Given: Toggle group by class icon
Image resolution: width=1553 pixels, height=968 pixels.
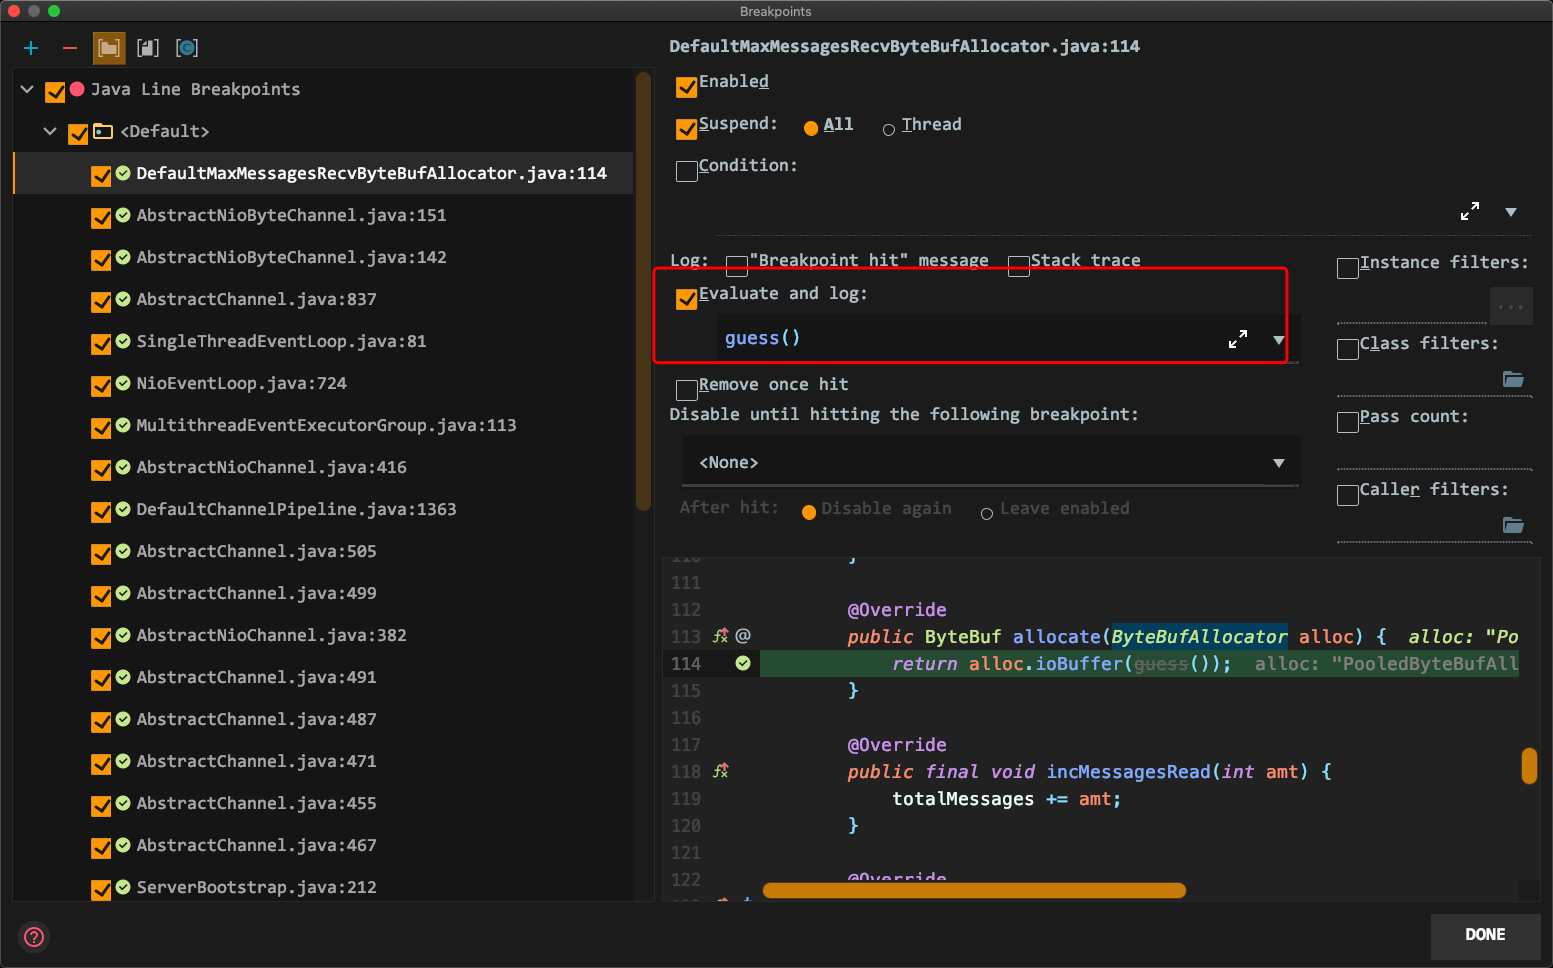Looking at the screenshot, I should click(x=187, y=48).
